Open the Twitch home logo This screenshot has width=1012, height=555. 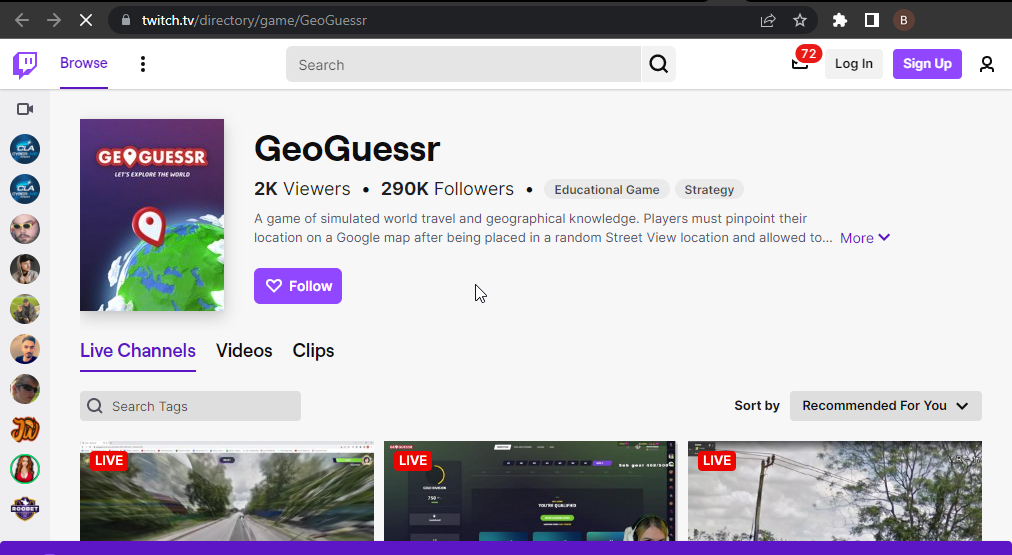[x=25, y=65]
